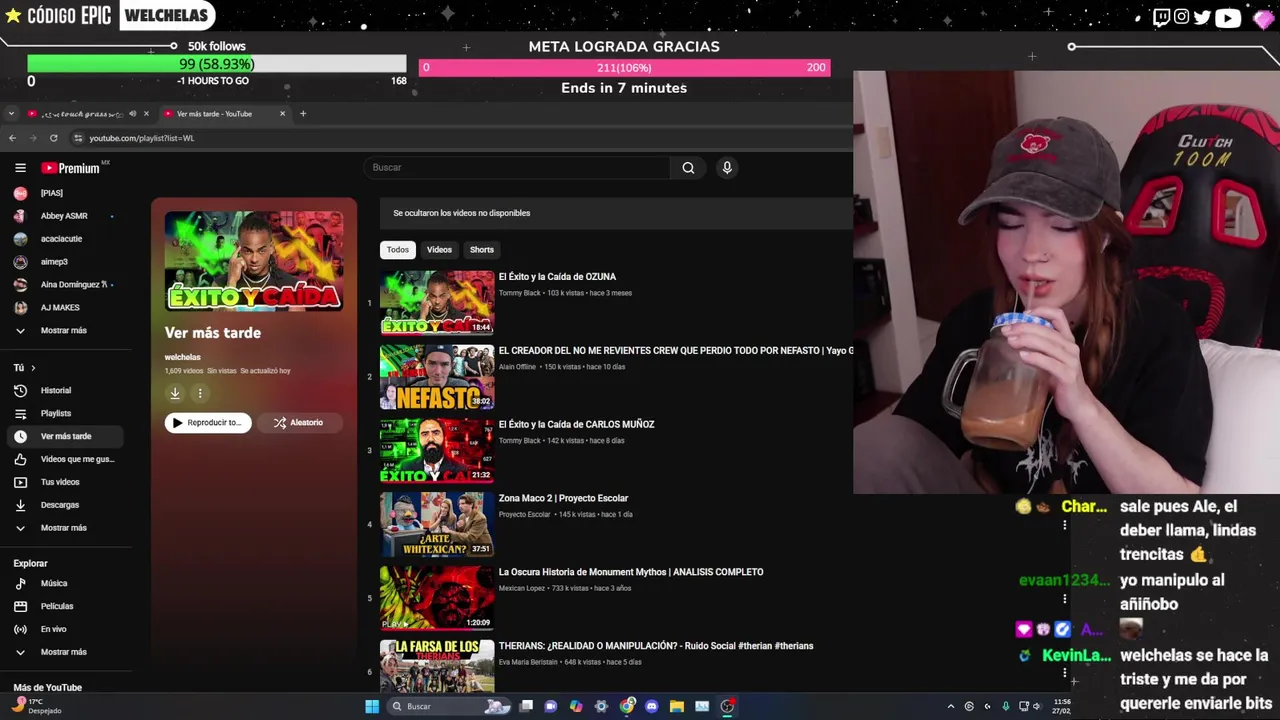
Task: Click the address bar URL
Action: coord(141,138)
